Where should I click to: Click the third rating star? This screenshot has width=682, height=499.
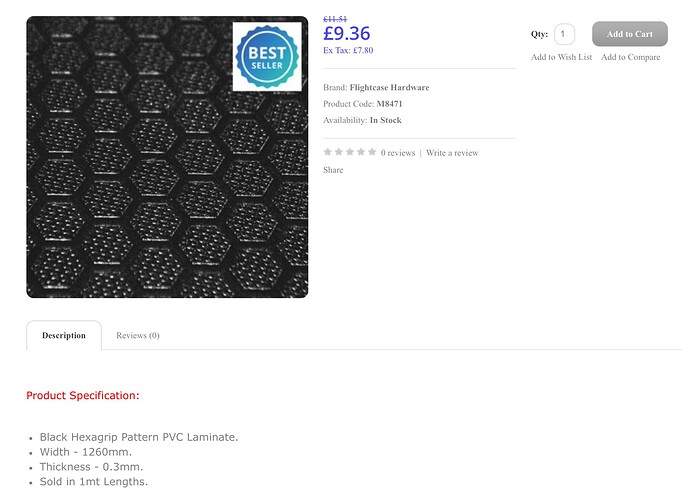(350, 152)
